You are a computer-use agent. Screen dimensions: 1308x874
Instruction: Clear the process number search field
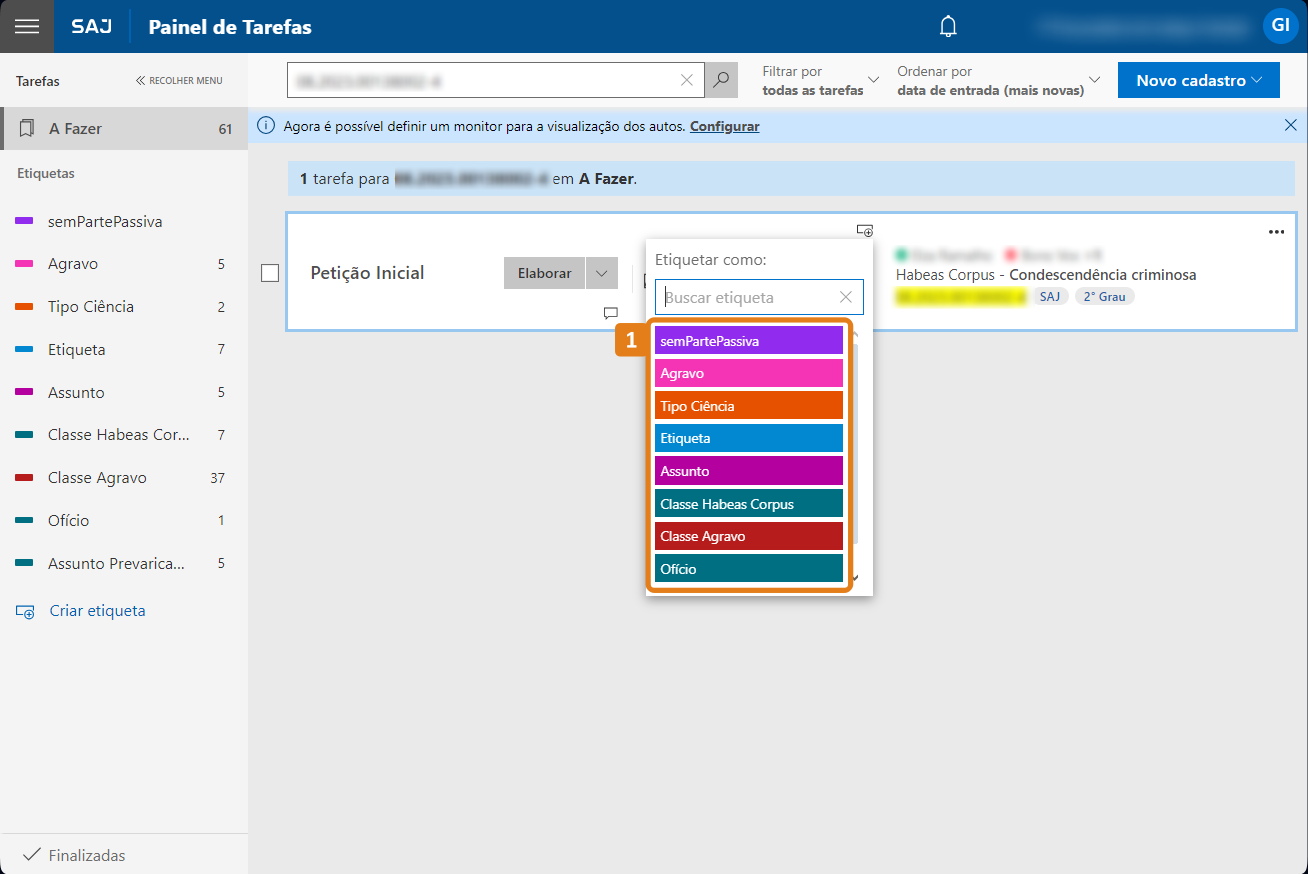[x=687, y=80]
